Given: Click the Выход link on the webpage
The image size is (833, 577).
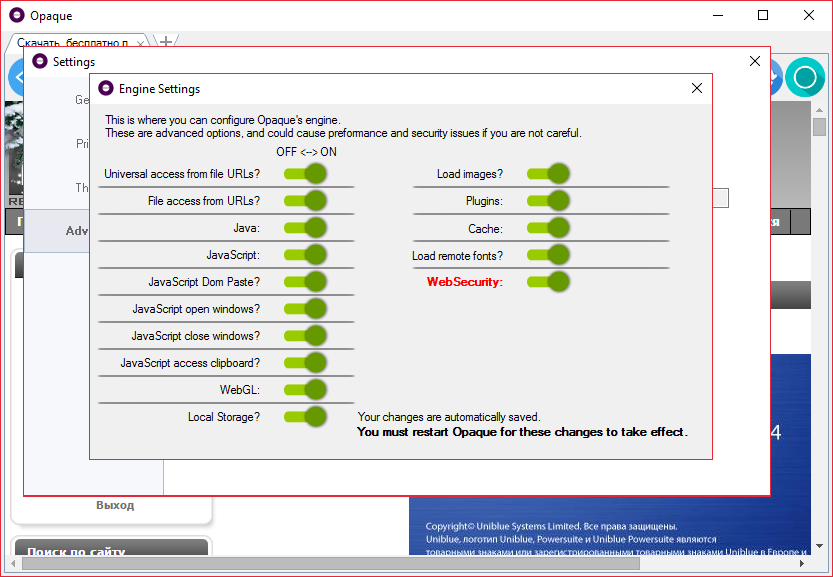Looking at the screenshot, I should [x=115, y=505].
